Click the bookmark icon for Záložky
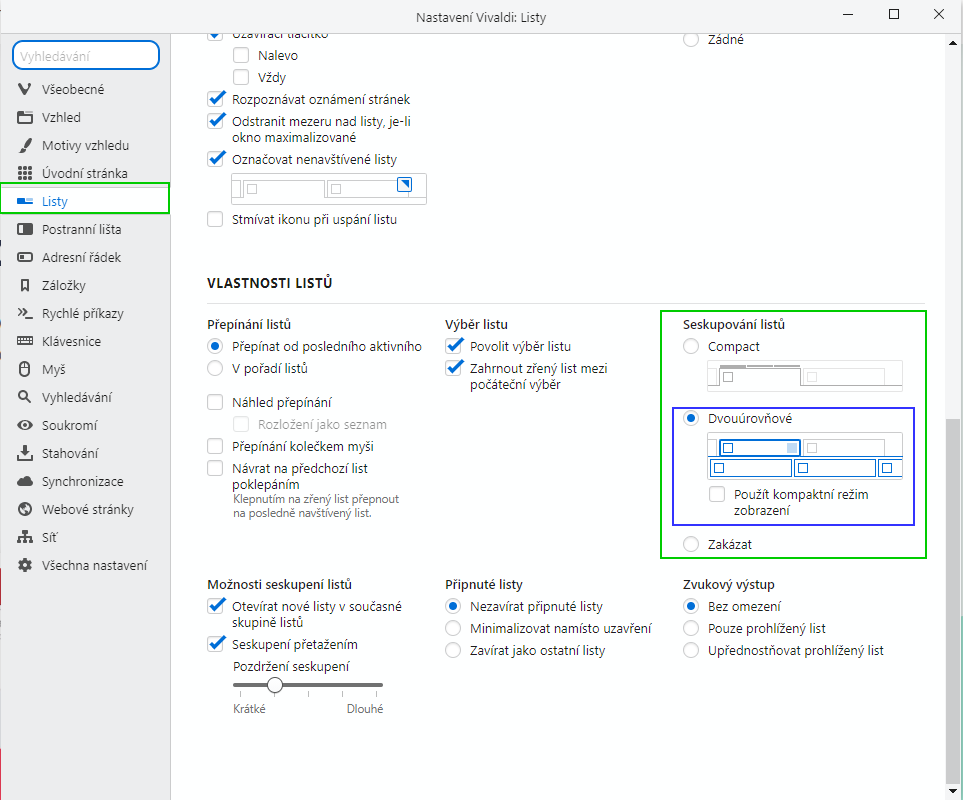Viewport: 963px width, 800px height. (25, 285)
